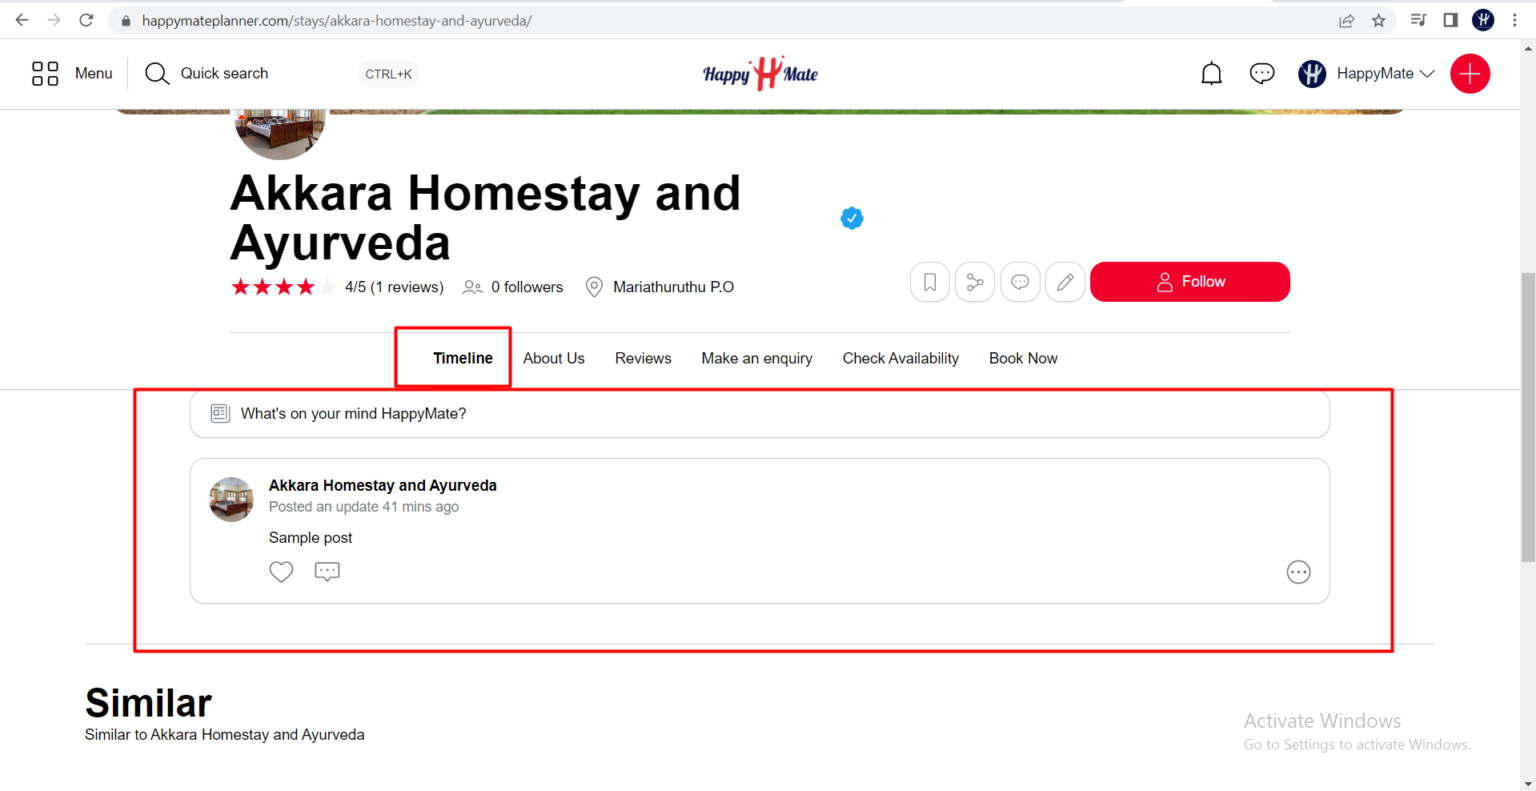1536x791 pixels.
Task: Click What's on your mind field
Action: coord(760,414)
